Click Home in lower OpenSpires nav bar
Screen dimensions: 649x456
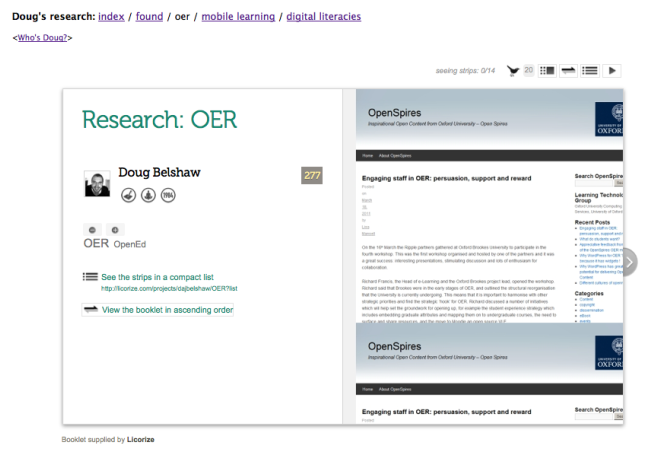tap(368, 389)
